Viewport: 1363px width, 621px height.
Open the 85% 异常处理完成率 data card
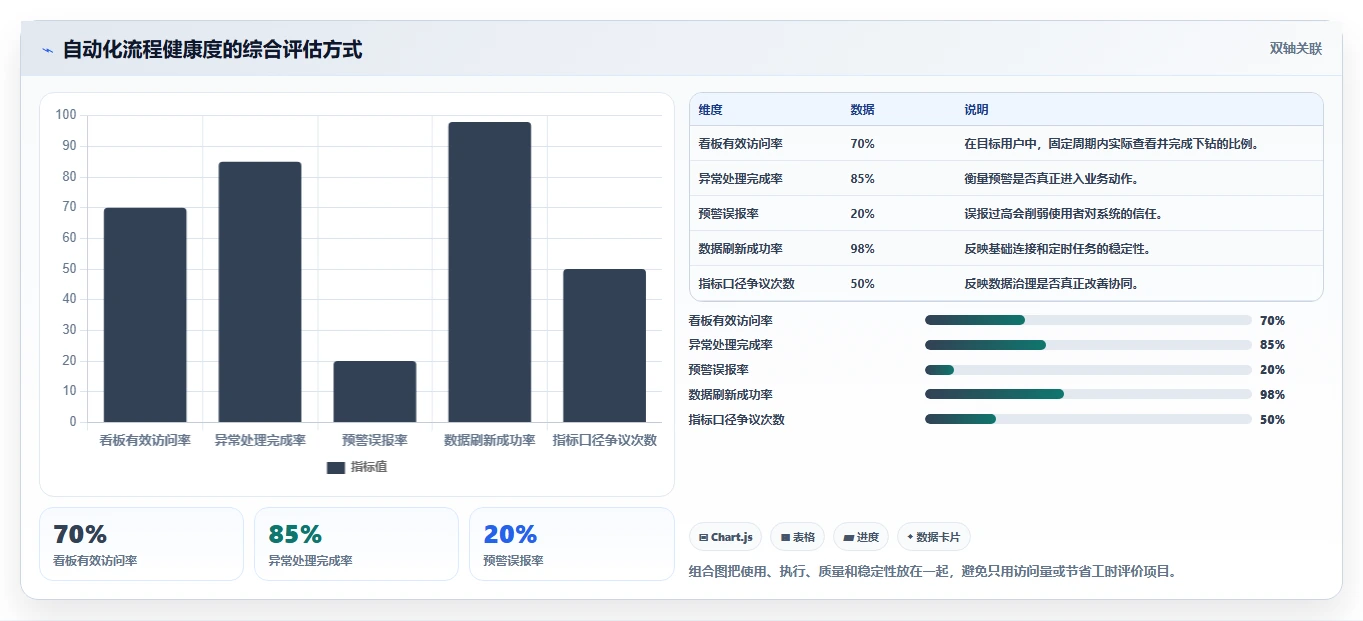[356, 544]
